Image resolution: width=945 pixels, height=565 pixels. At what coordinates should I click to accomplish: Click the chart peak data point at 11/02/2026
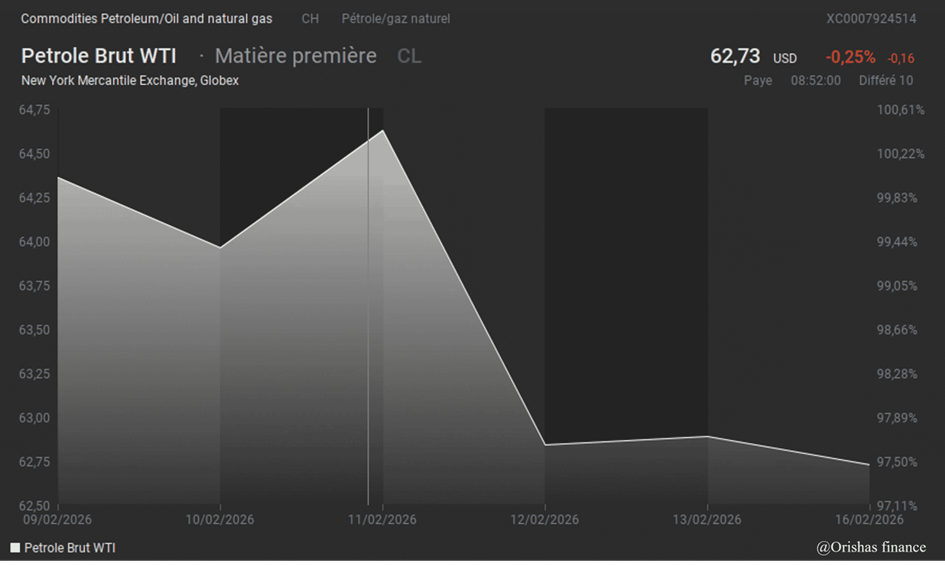pyautogui.click(x=383, y=130)
